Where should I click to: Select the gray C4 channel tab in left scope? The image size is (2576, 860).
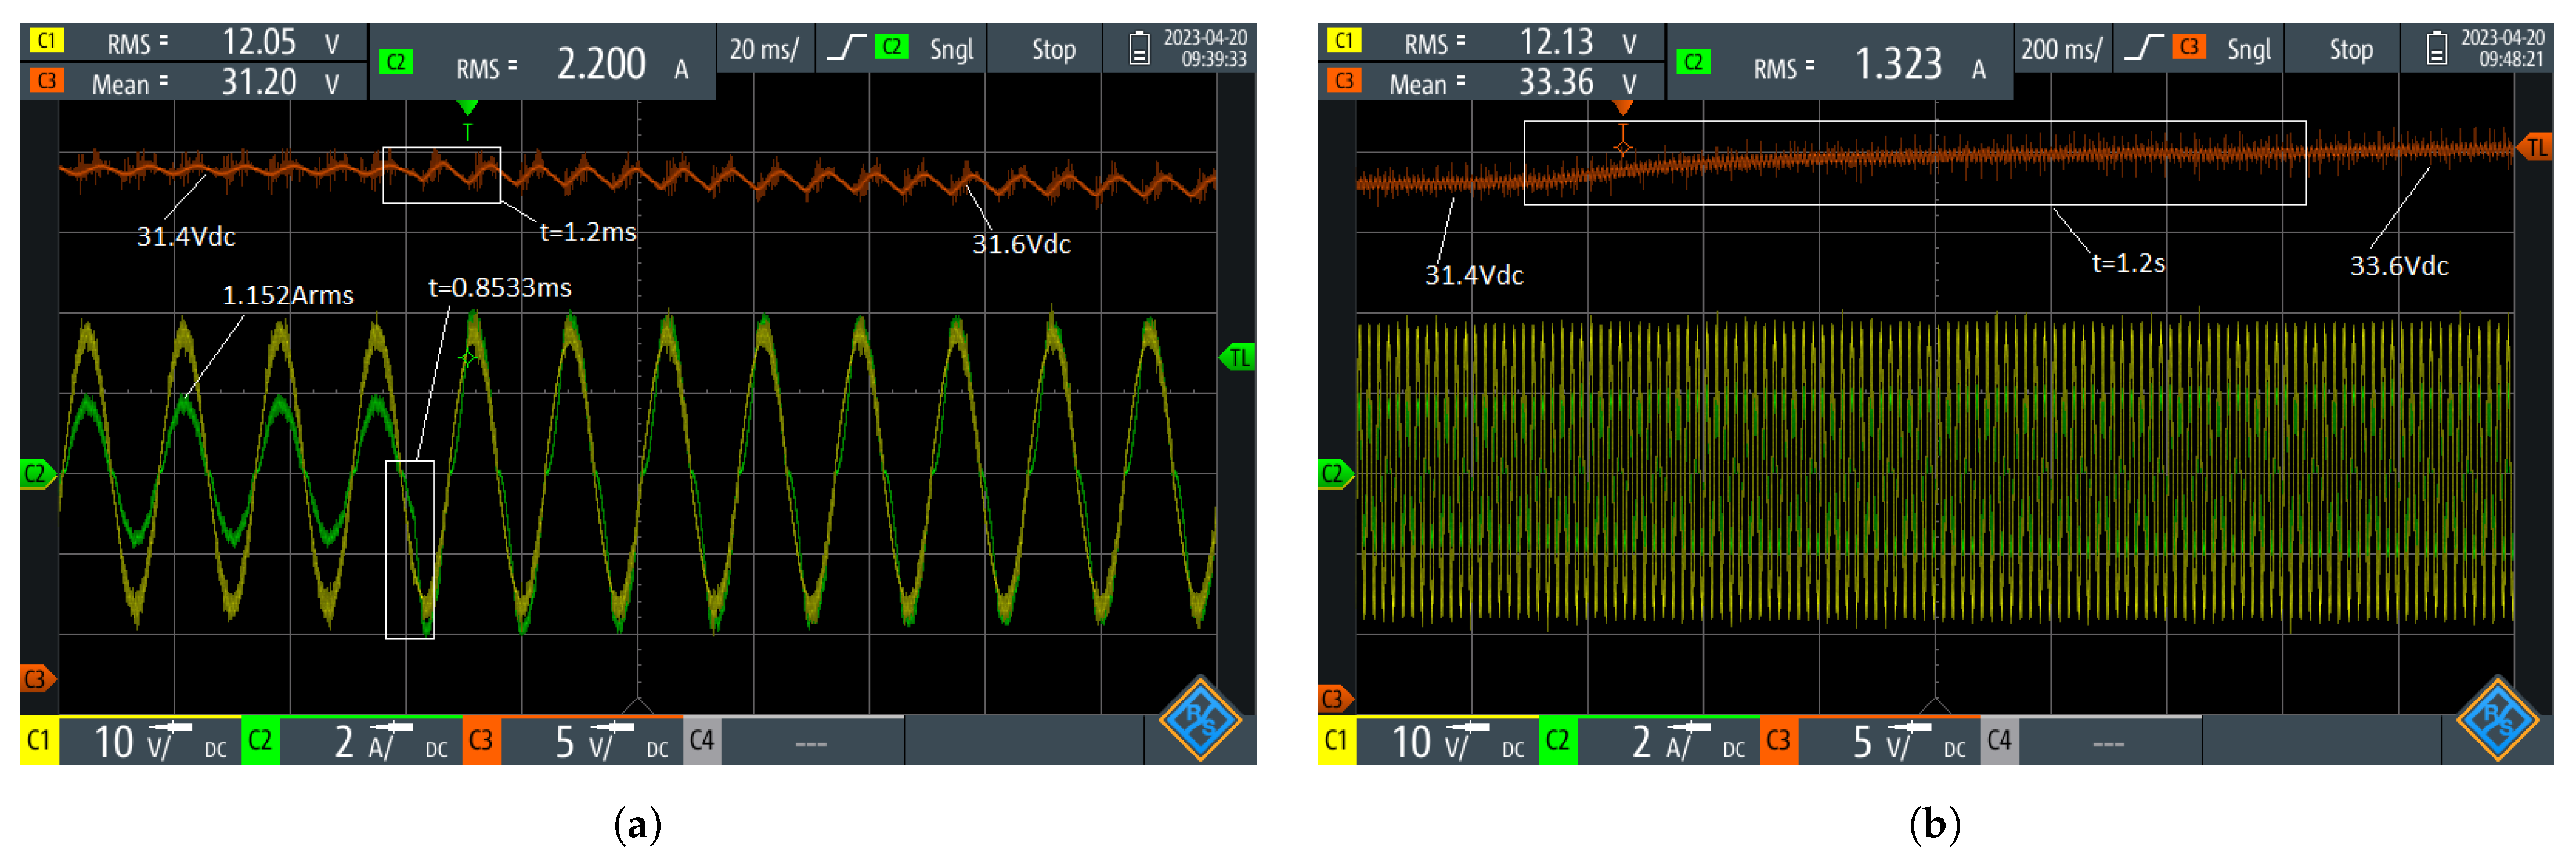point(702,741)
